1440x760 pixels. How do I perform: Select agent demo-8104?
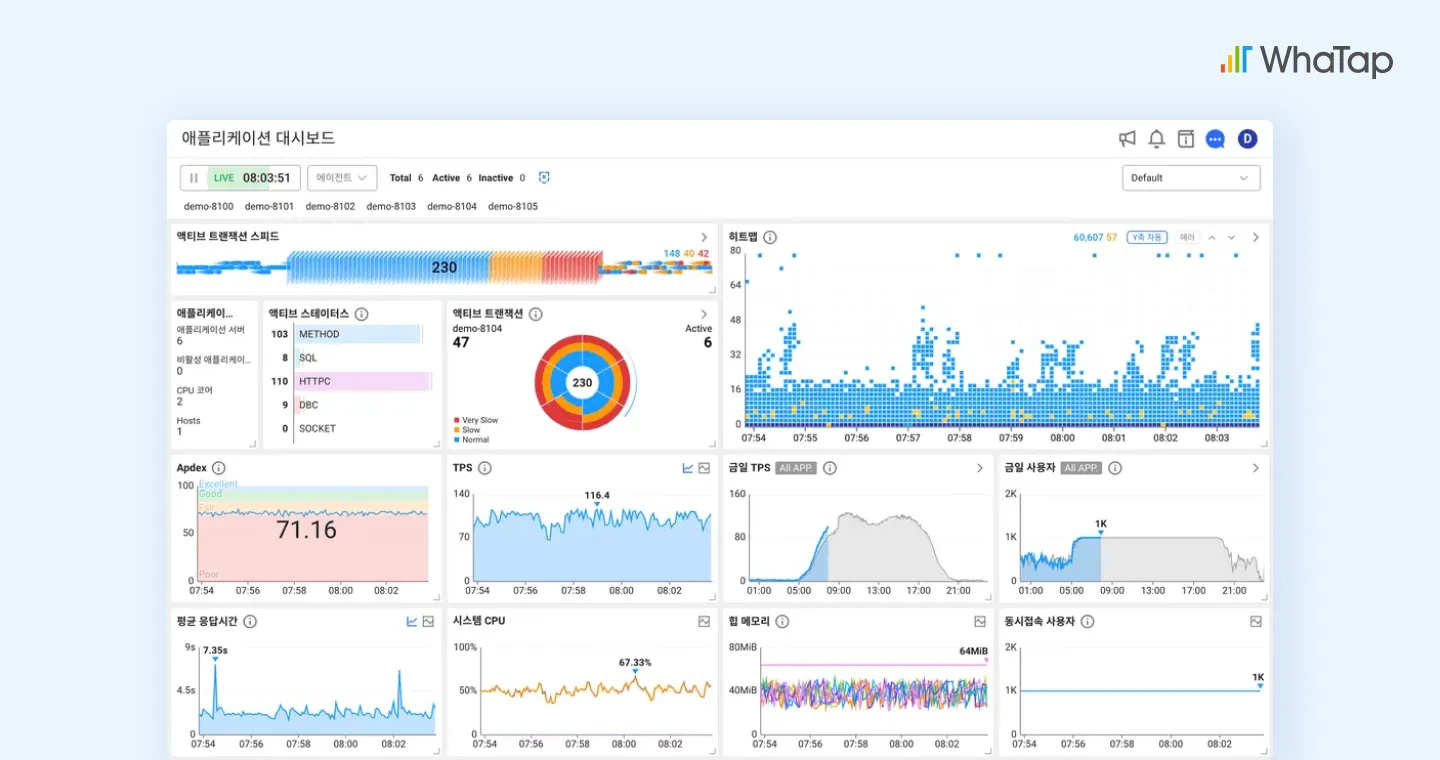pos(452,207)
